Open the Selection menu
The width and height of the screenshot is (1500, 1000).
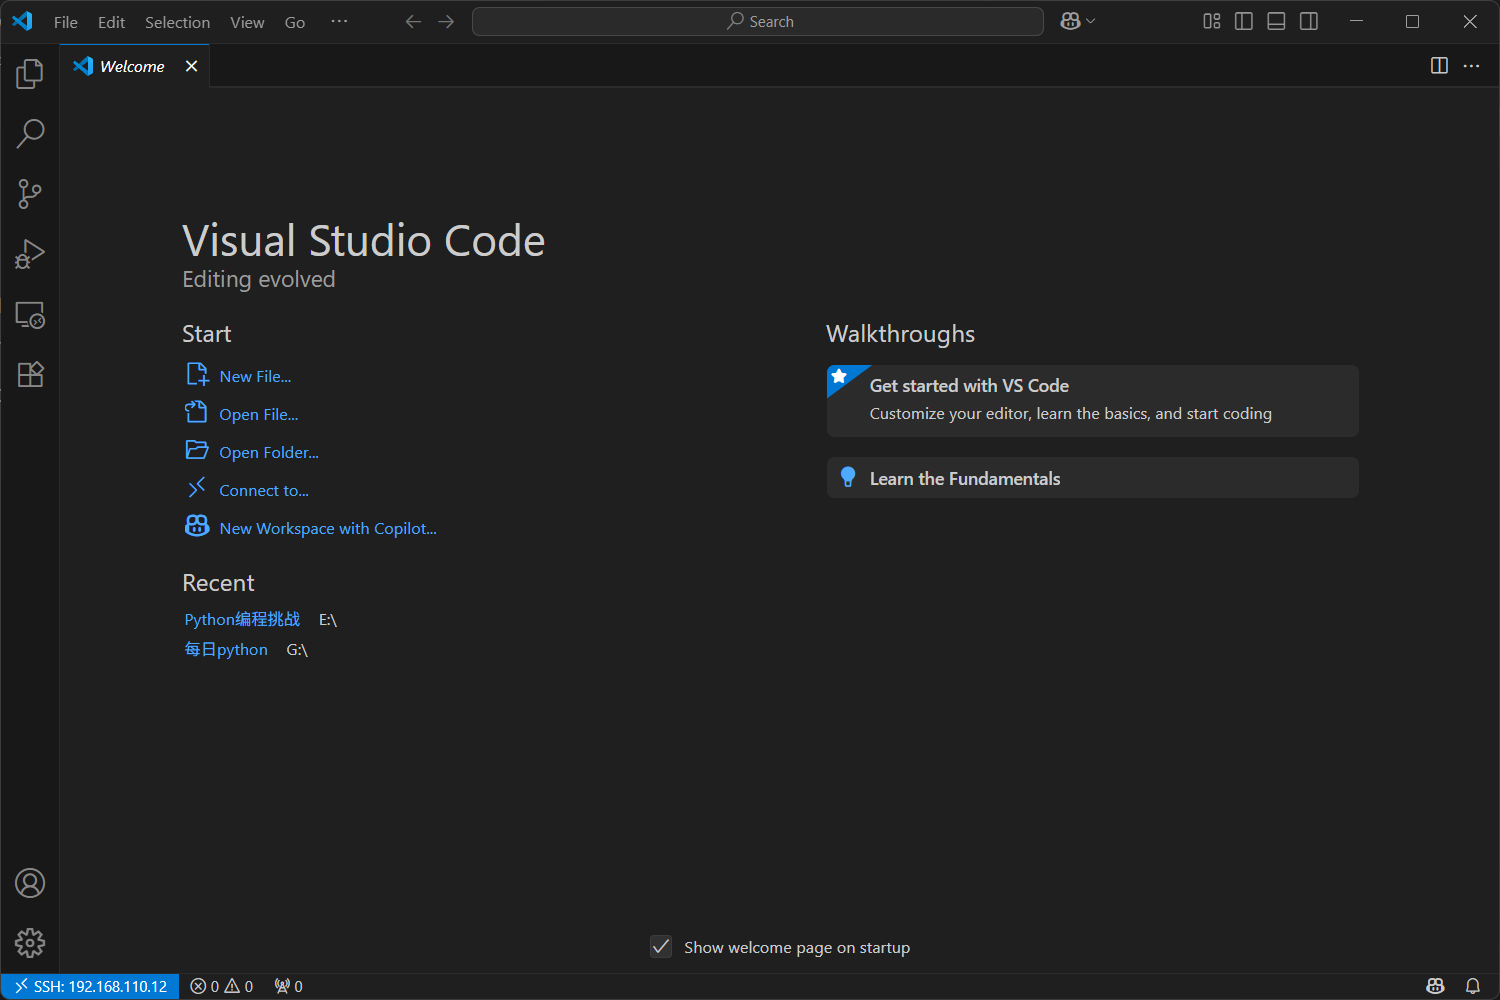(177, 22)
